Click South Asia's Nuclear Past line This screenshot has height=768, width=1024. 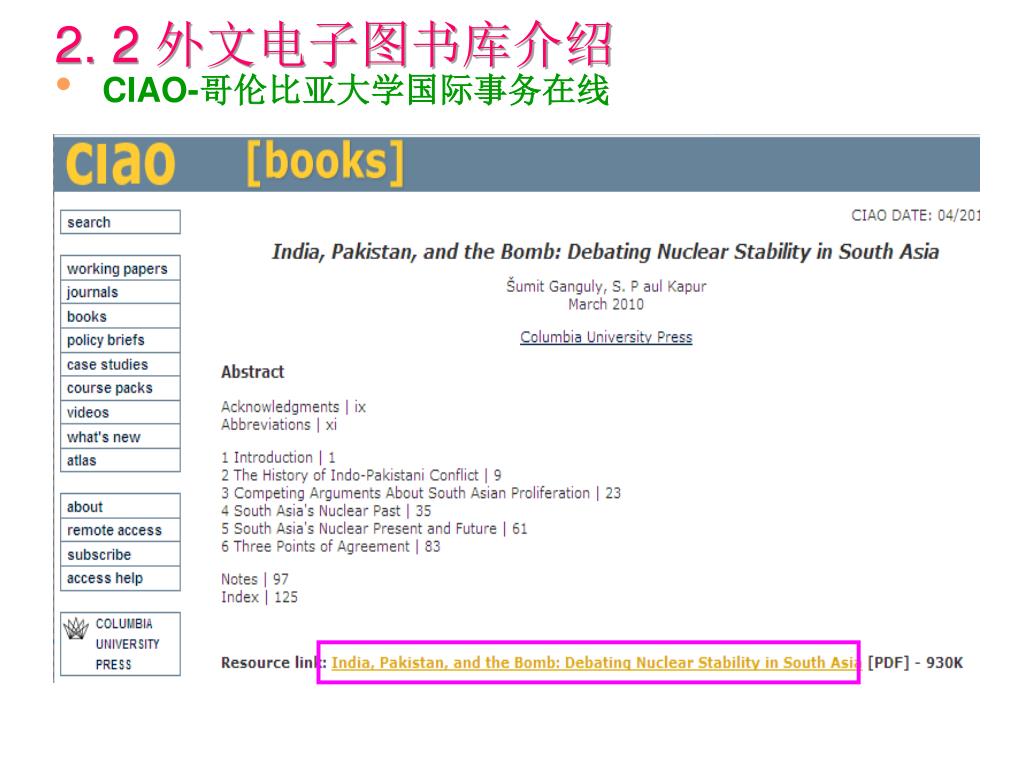[326, 511]
